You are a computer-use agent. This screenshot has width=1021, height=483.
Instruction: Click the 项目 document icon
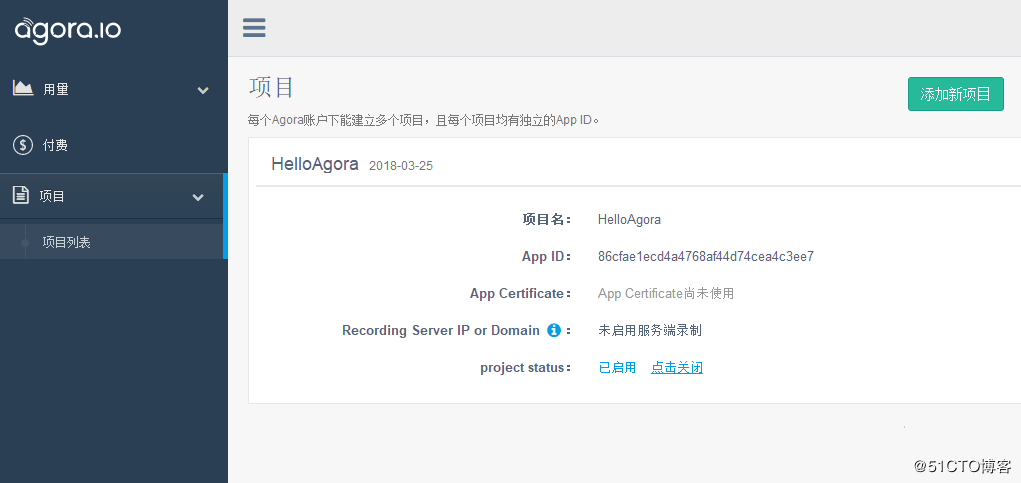[21, 195]
